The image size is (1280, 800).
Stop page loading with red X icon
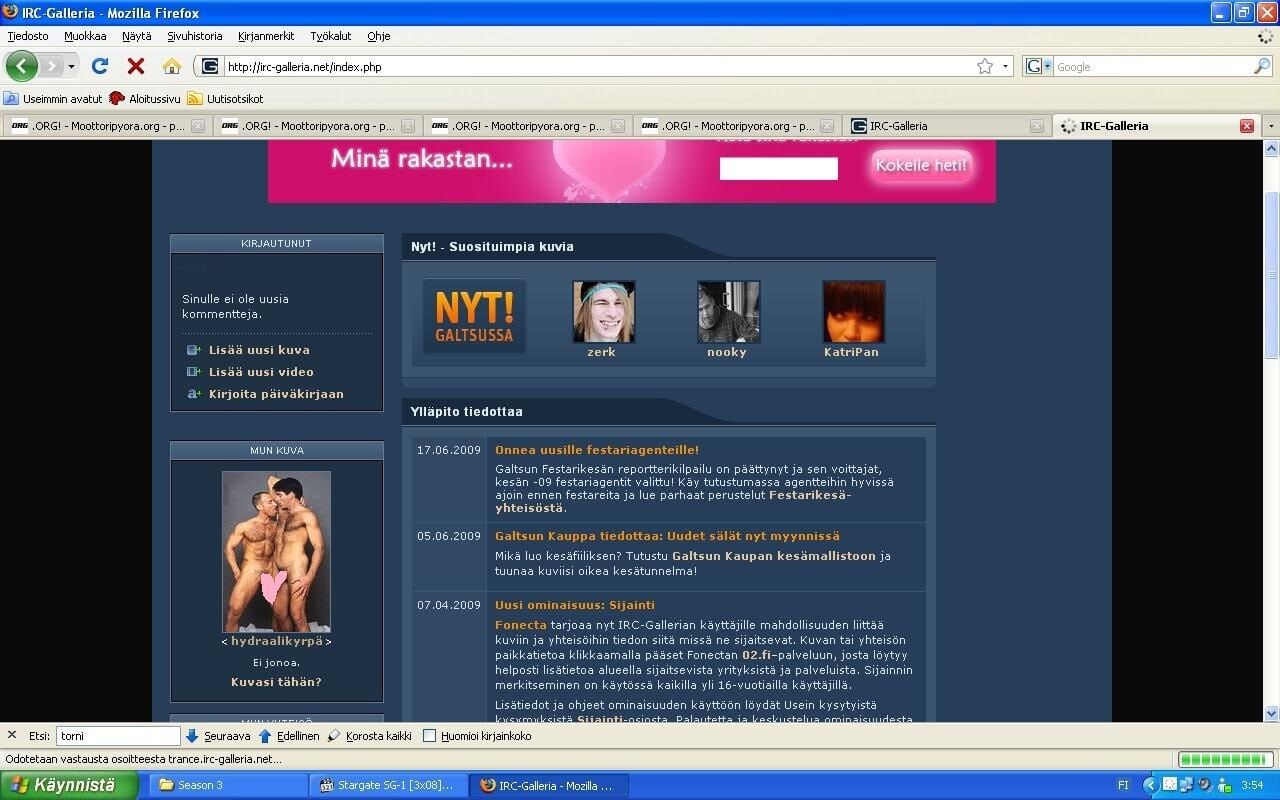coord(136,67)
